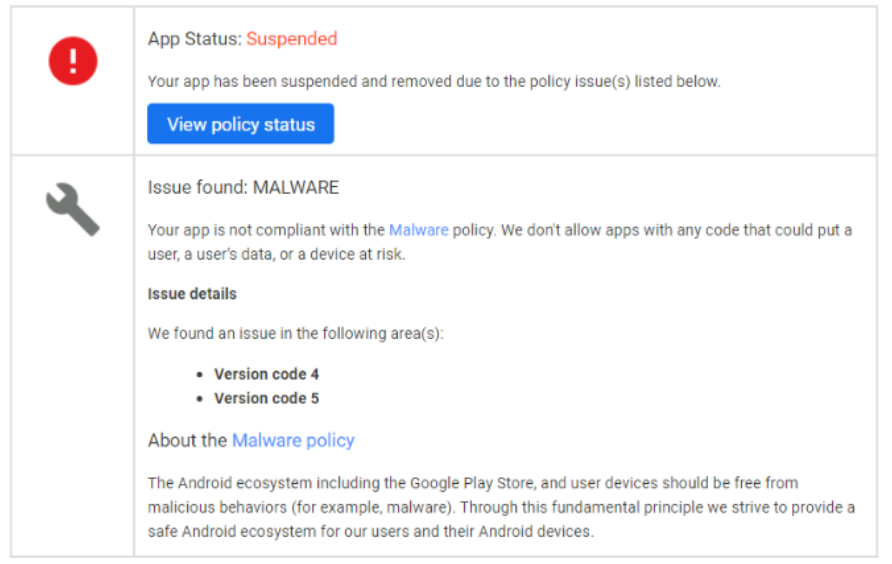Click the bold 'Issue details' subheading
The height and width of the screenshot is (564, 892).
tap(192, 294)
